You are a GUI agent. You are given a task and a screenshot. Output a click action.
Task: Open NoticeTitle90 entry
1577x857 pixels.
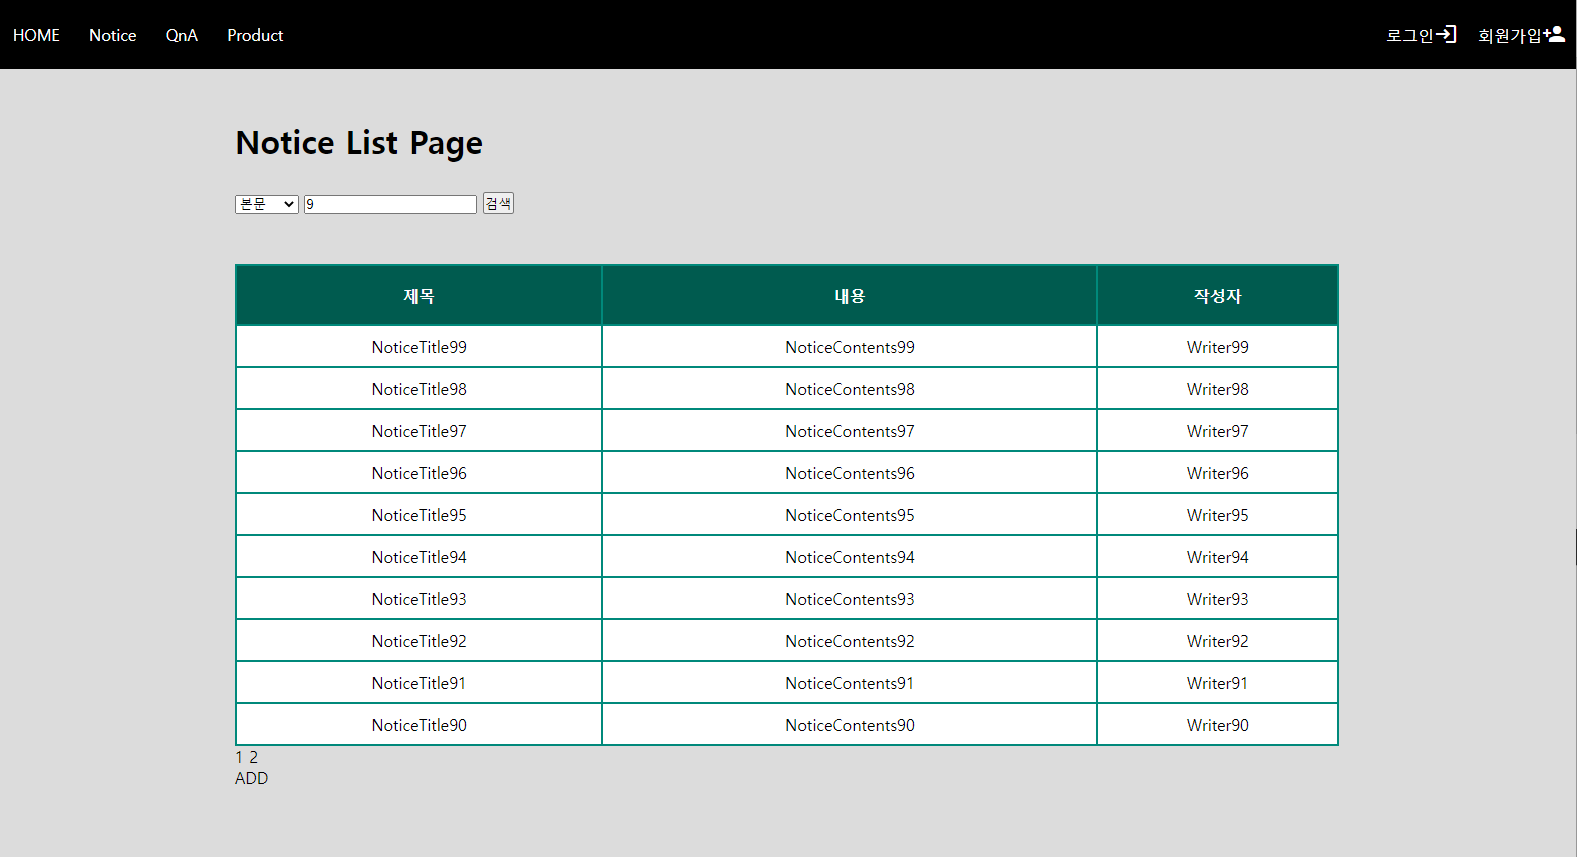pyautogui.click(x=419, y=725)
